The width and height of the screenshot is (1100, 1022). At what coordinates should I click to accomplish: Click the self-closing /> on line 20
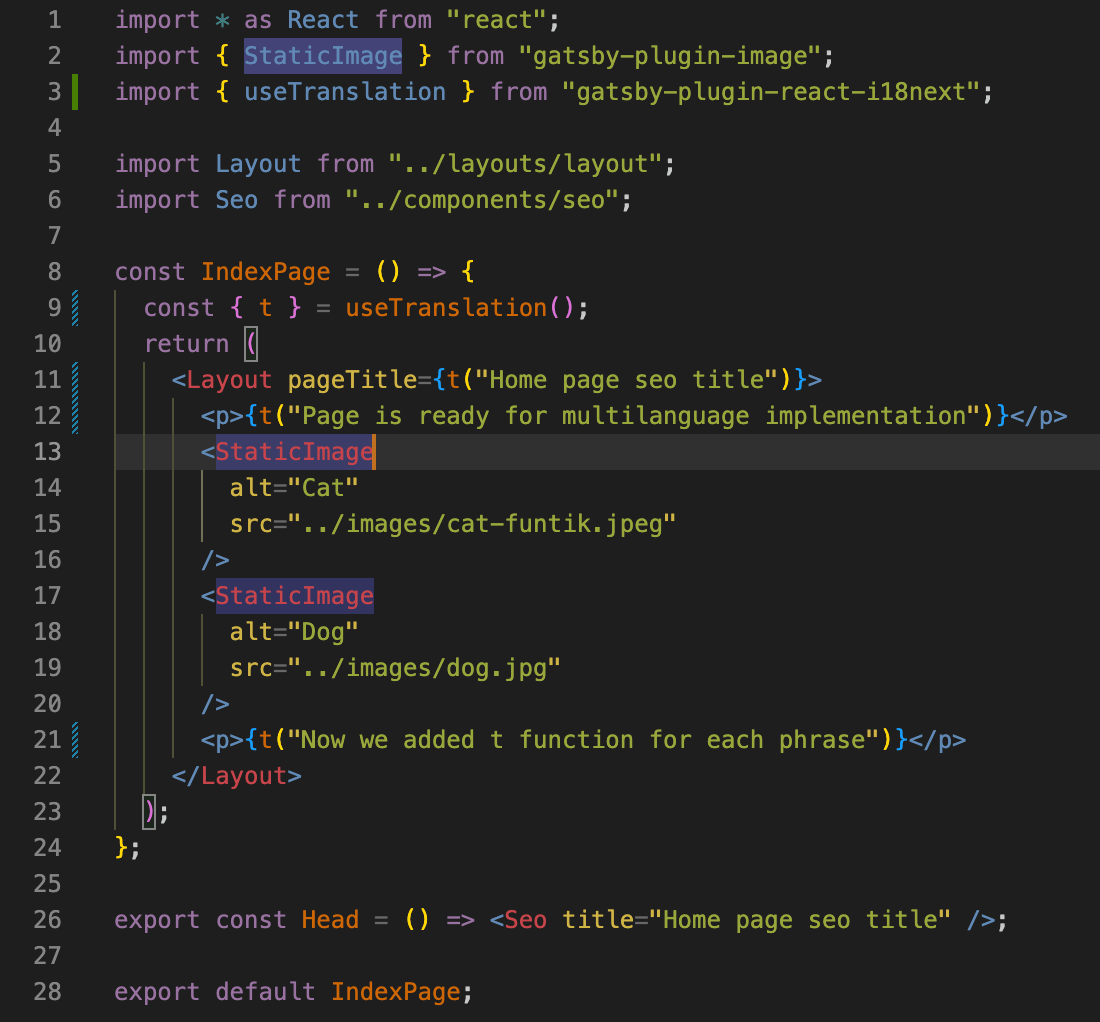[215, 704]
